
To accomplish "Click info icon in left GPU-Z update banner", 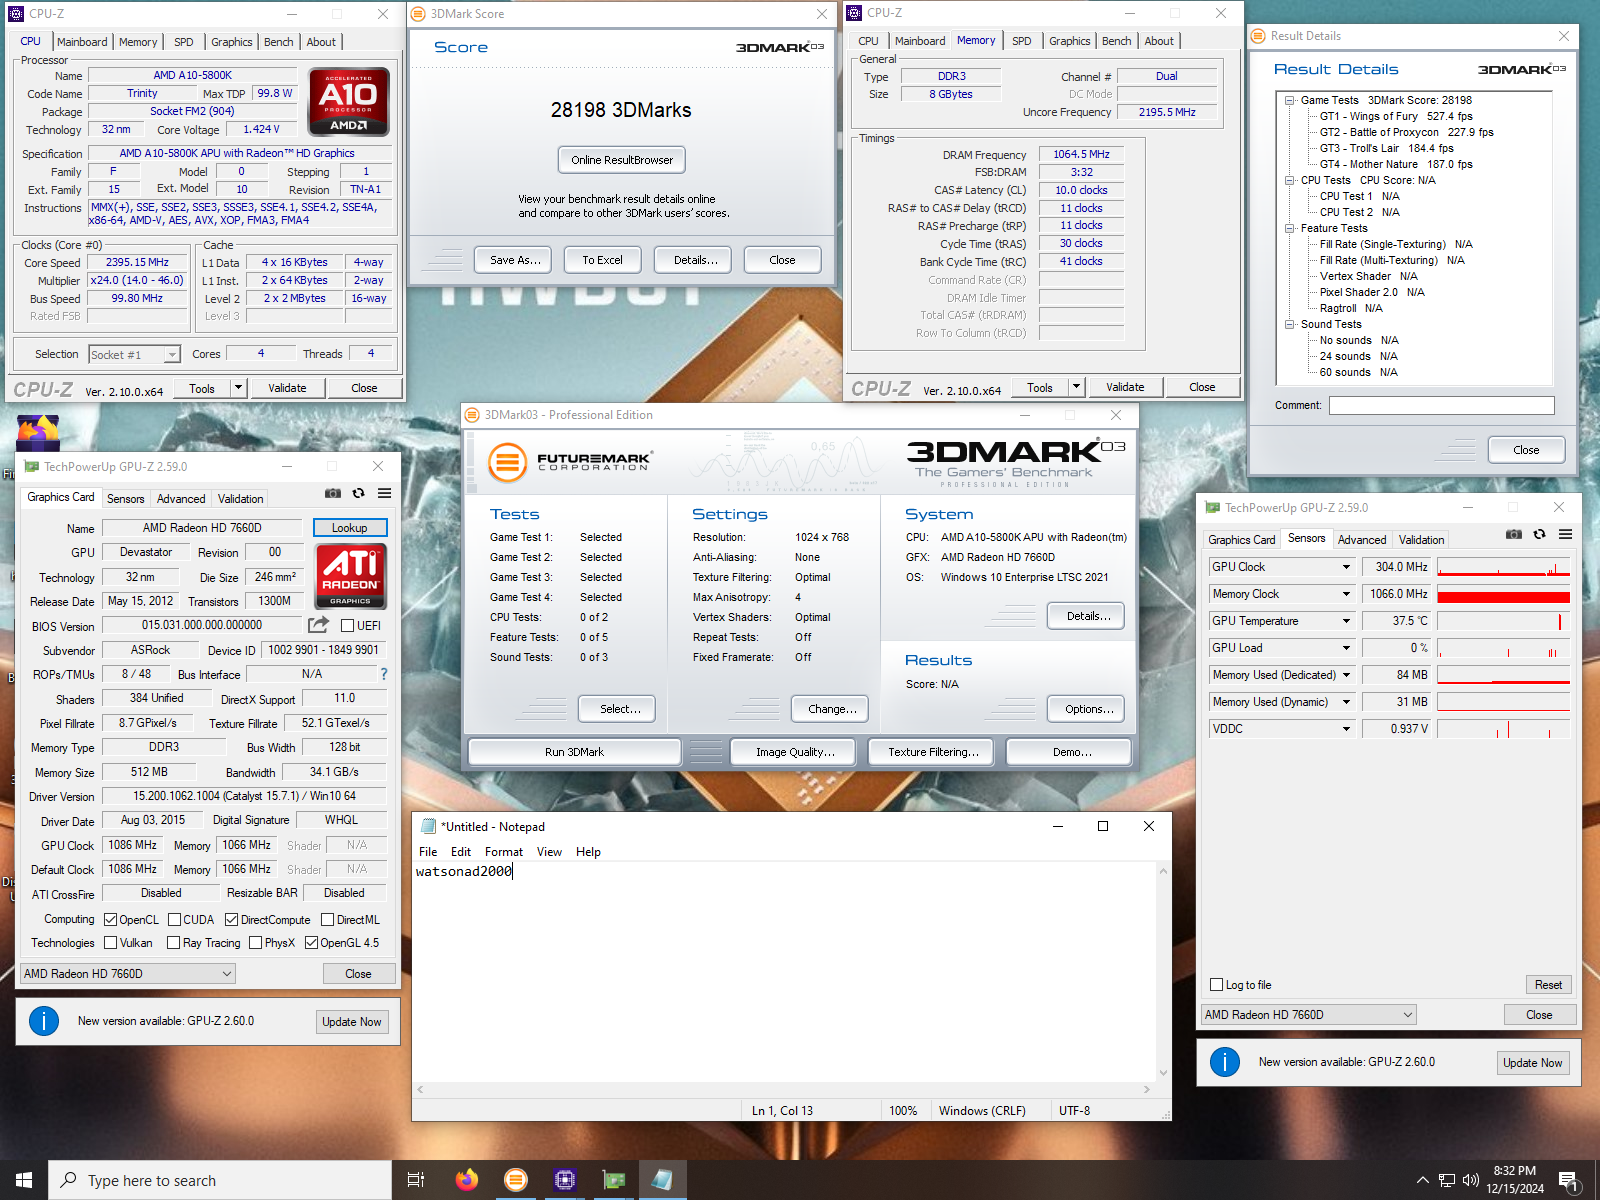I will click(x=44, y=1021).
